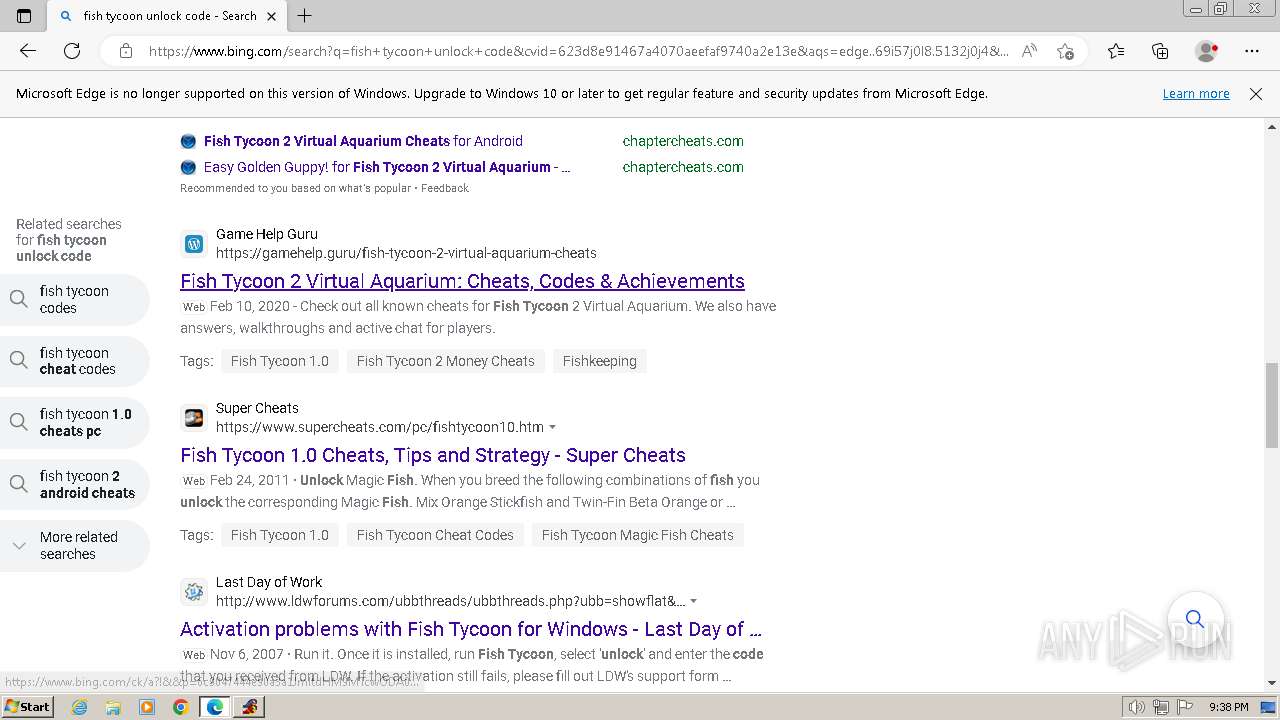
Task: Open Easy Golden Guppy chaptercheats result
Action: tap(387, 167)
